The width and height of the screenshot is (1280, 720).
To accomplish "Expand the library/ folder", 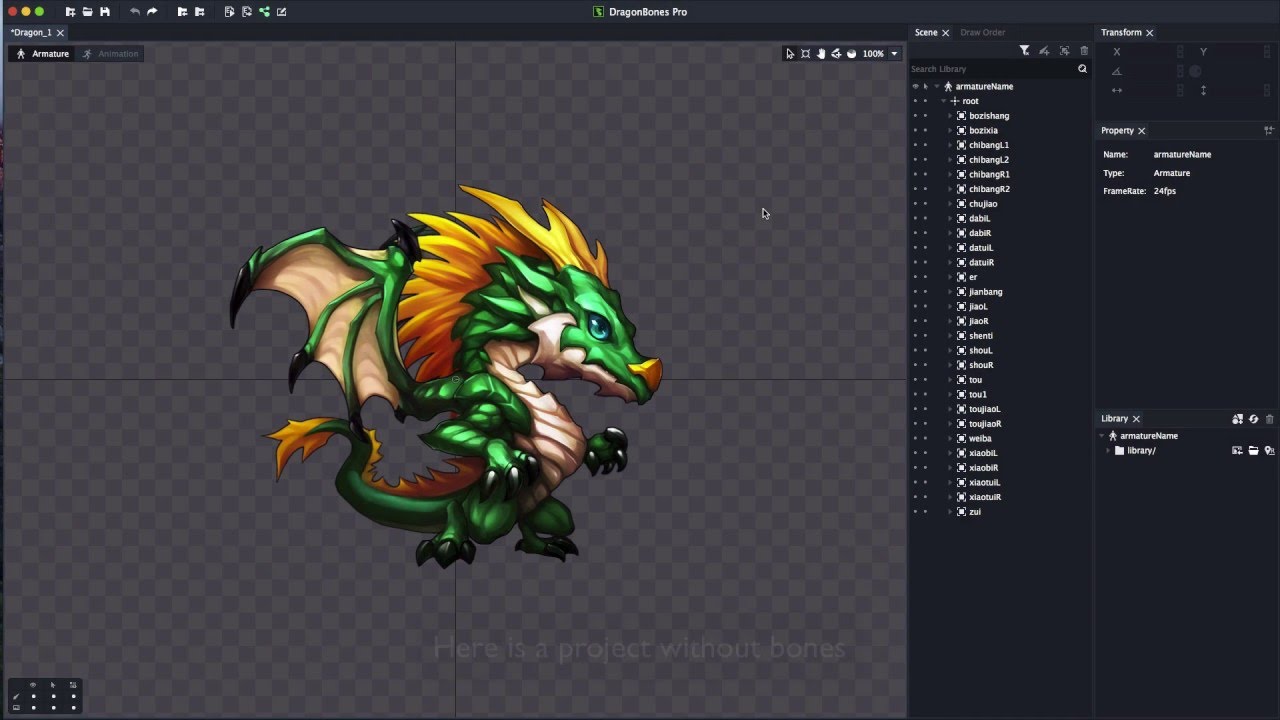I will pyautogui.click(x=1108, y=451).
